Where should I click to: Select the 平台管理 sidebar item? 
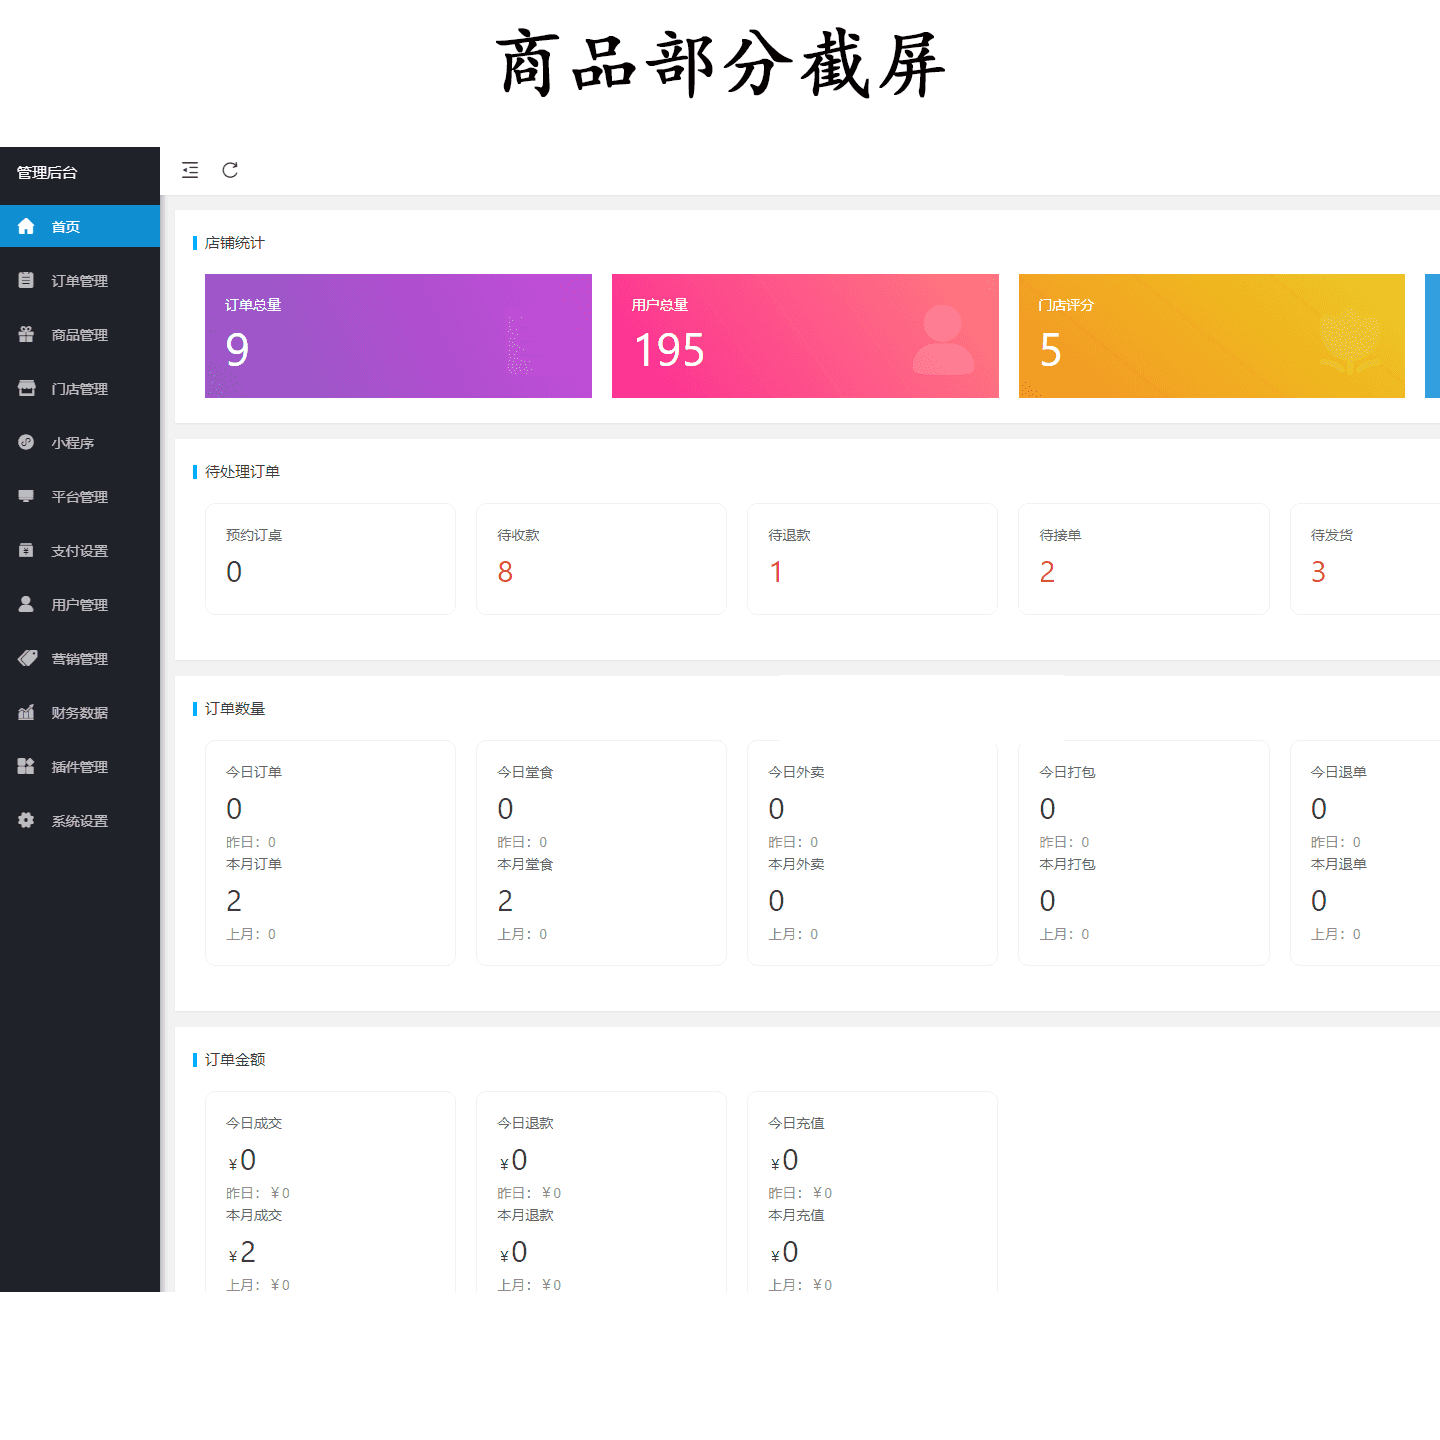[80, 496]
